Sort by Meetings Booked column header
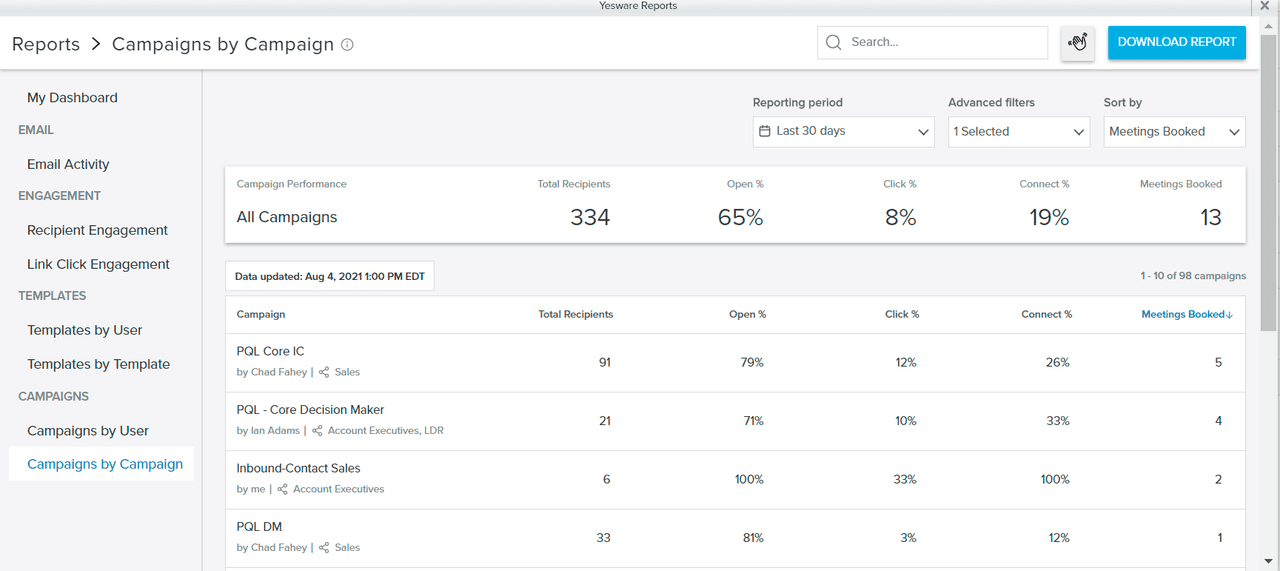Screen dimensions: 1280x571 click(x=1186, y=314)
